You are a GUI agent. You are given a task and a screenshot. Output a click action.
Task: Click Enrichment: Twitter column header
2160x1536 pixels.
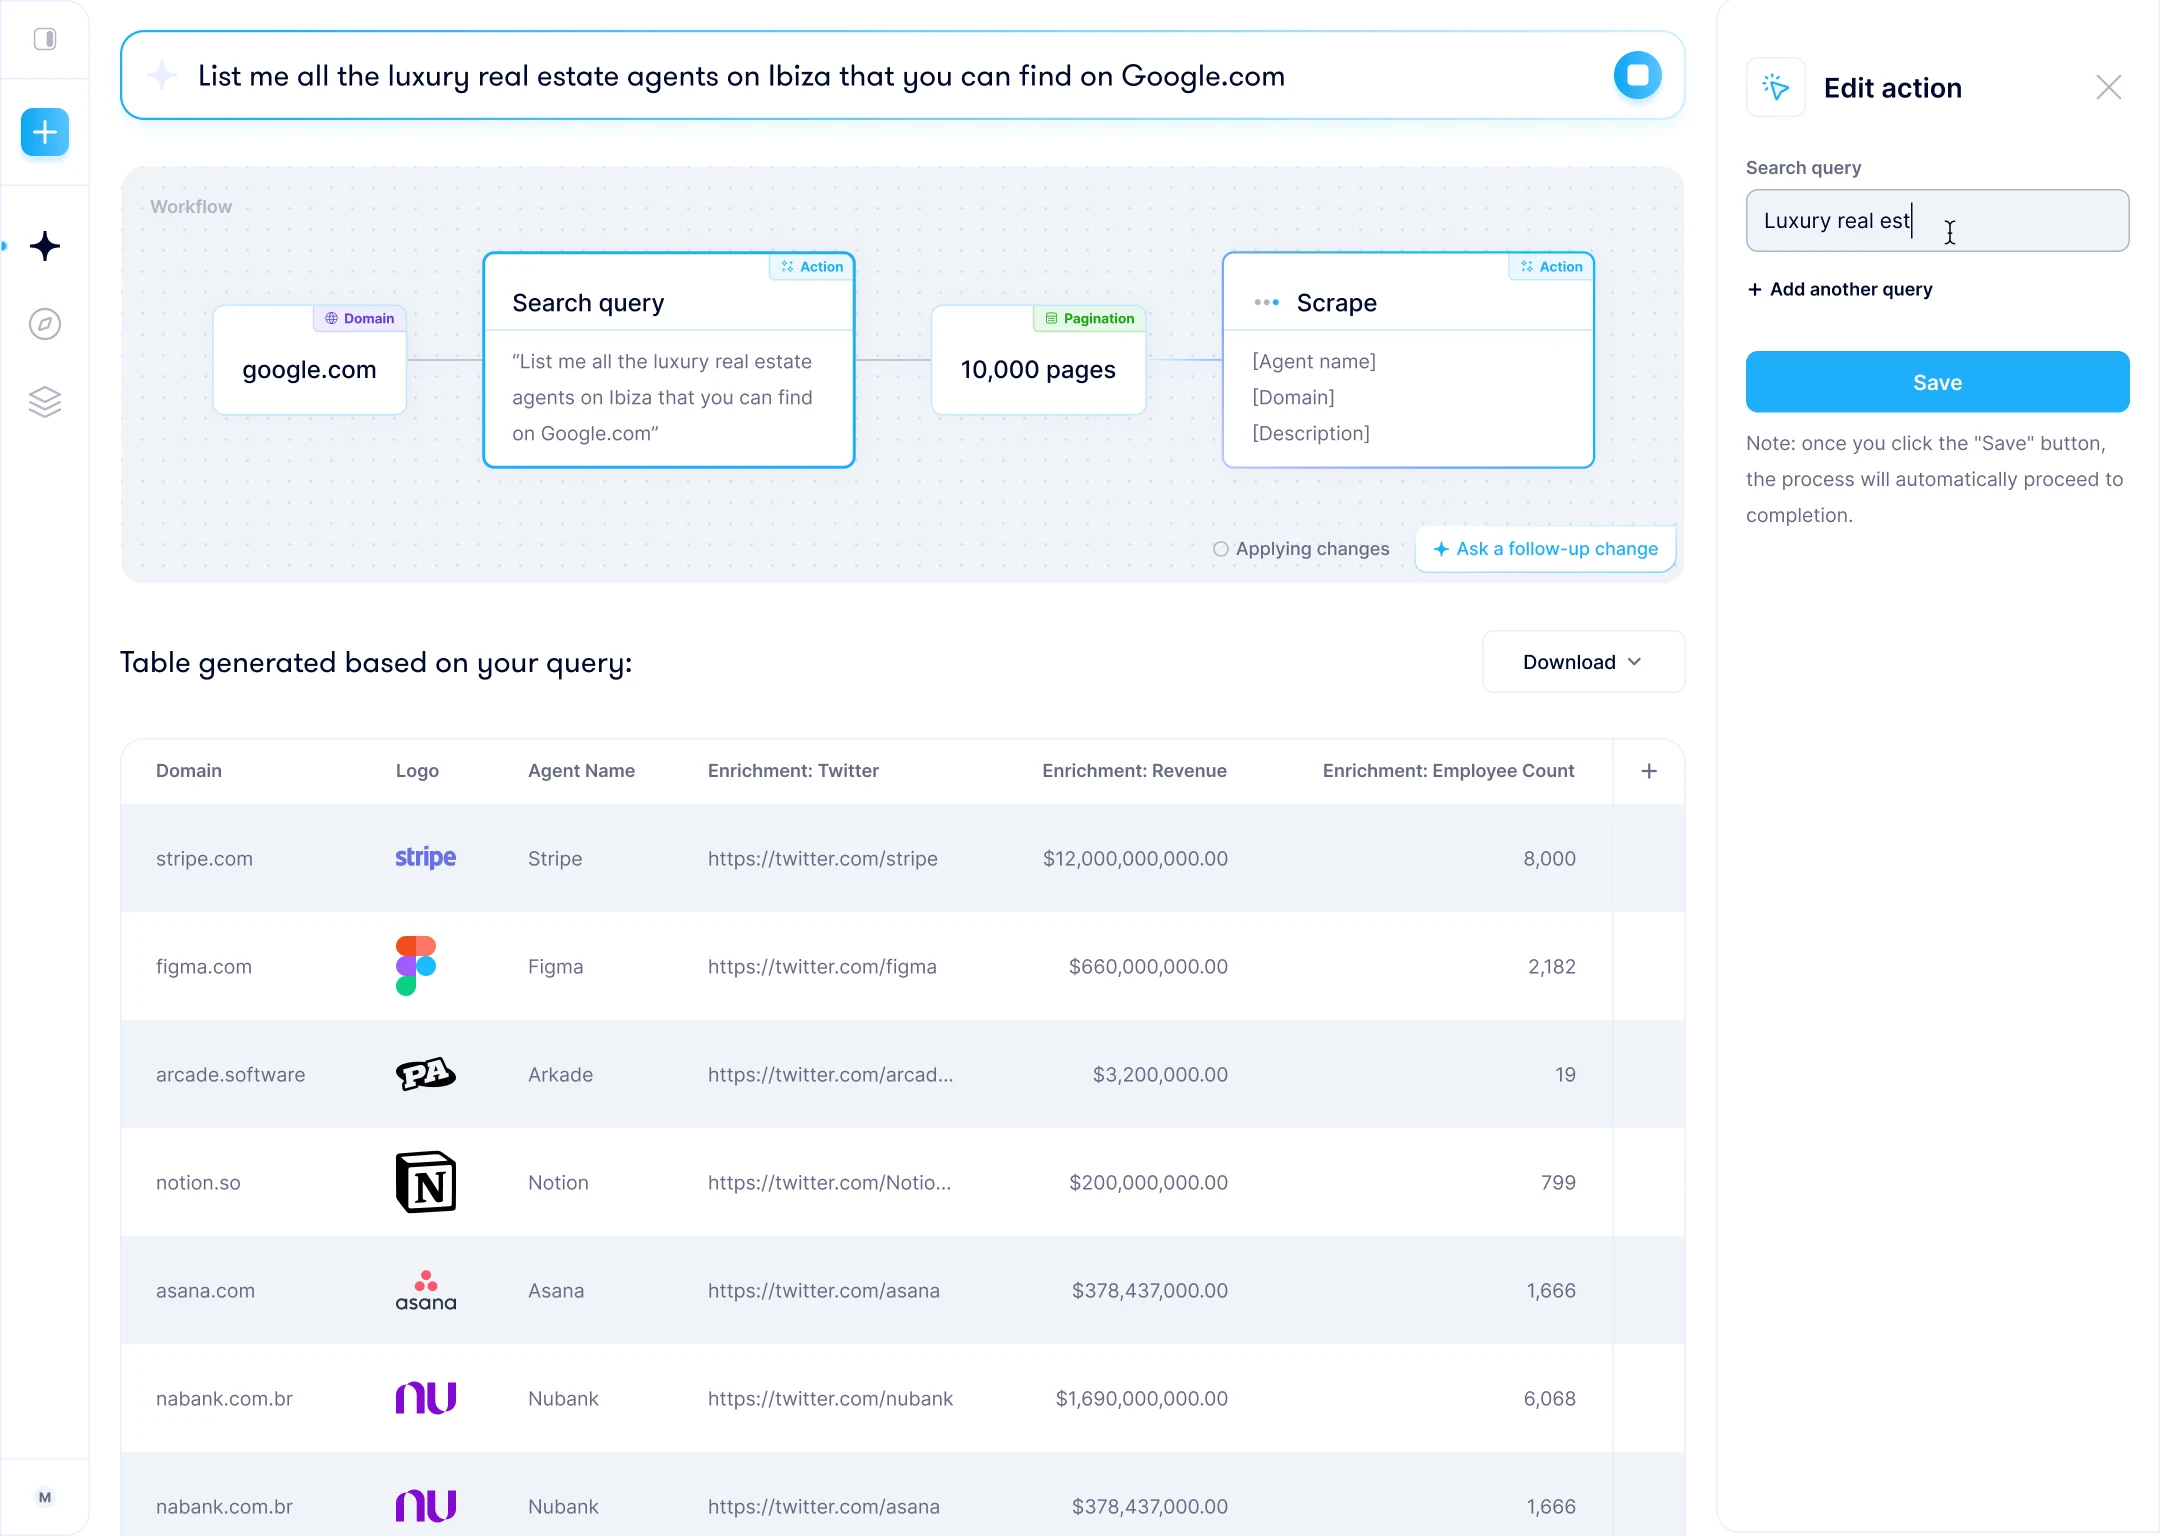click(793, 771)
